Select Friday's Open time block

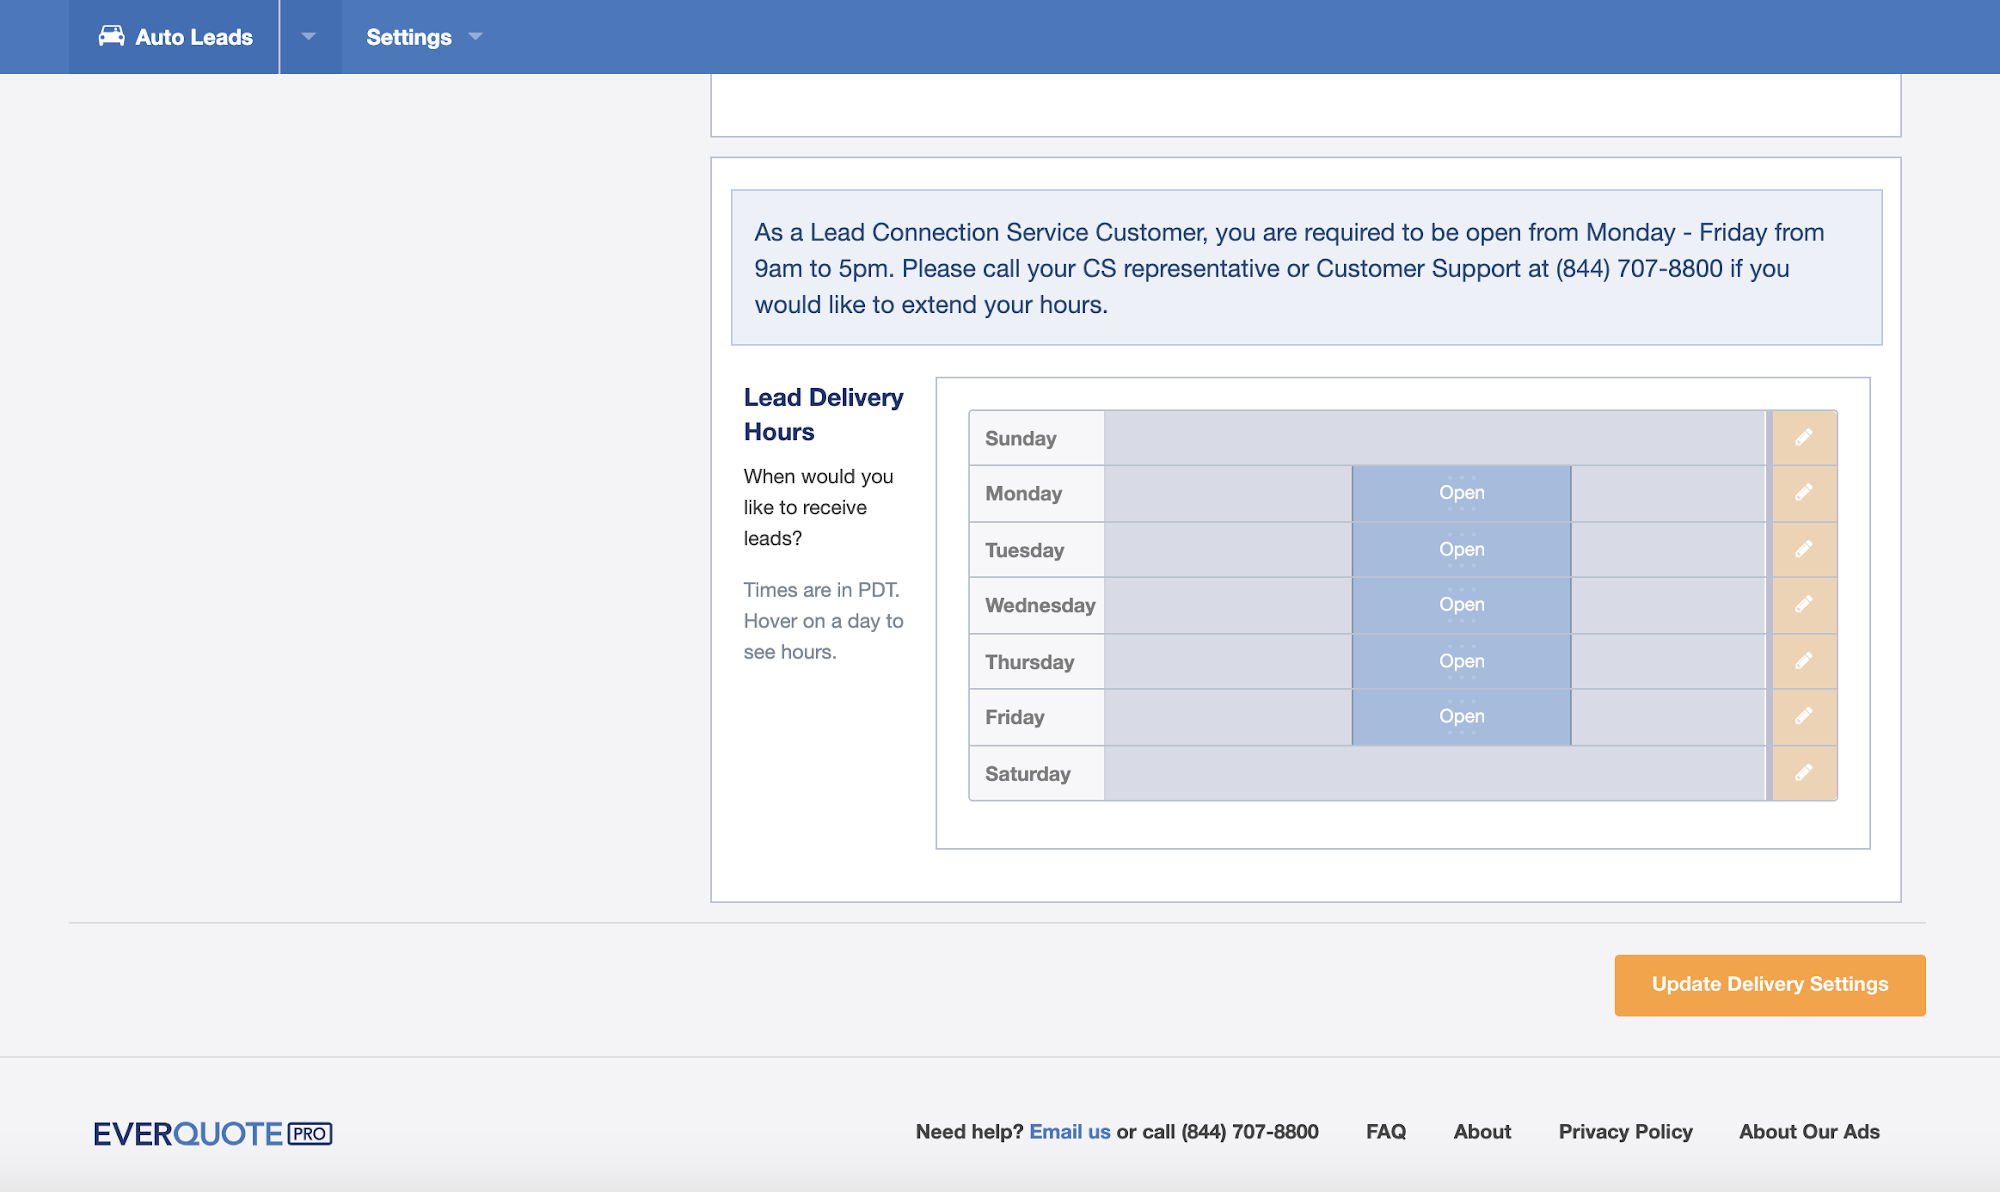(x=1461, y=717)
